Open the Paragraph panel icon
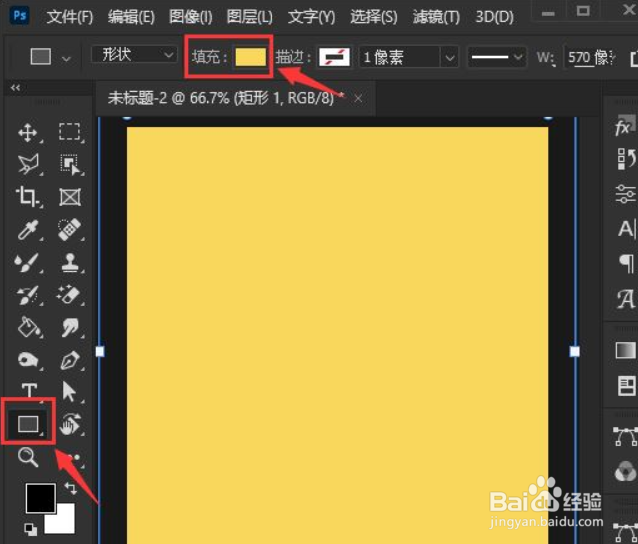This screenshot has height=544, width=638. (627, 263)
